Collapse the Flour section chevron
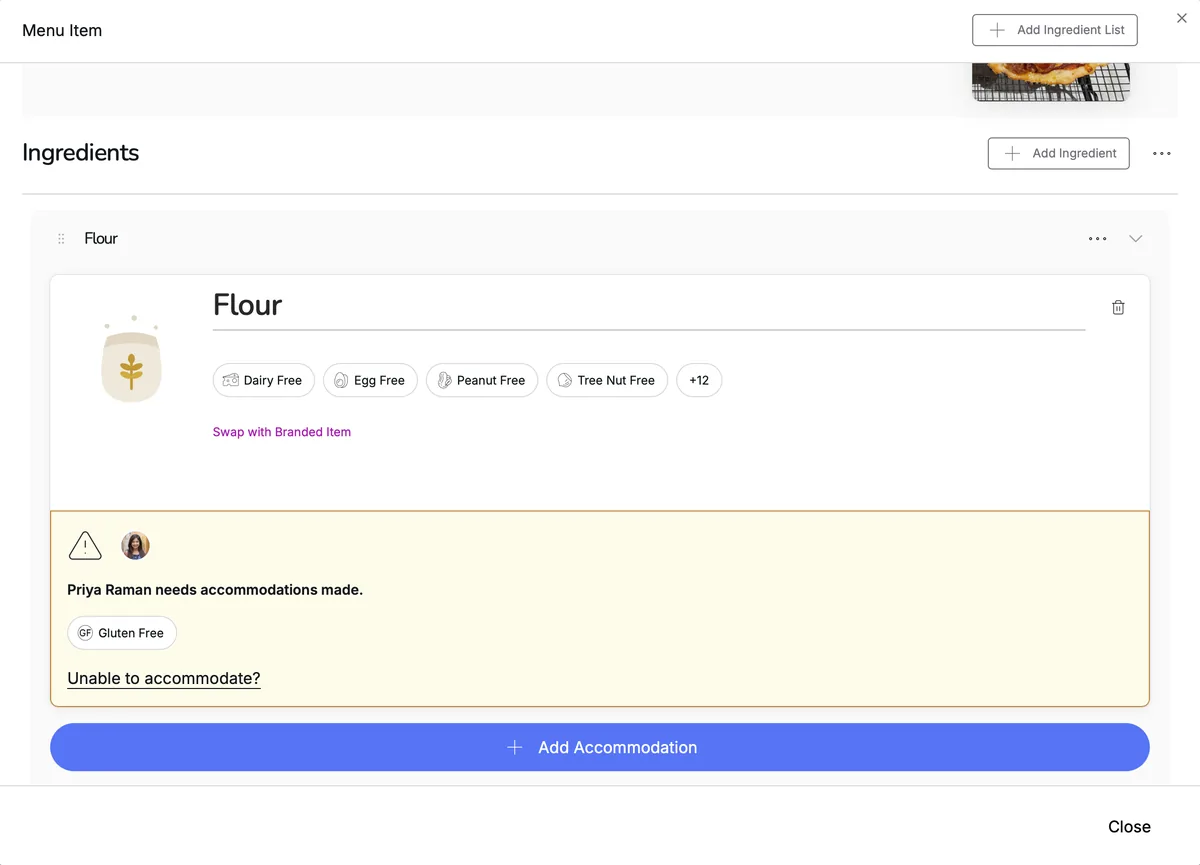1200x865 pixels. point(1135,239)
